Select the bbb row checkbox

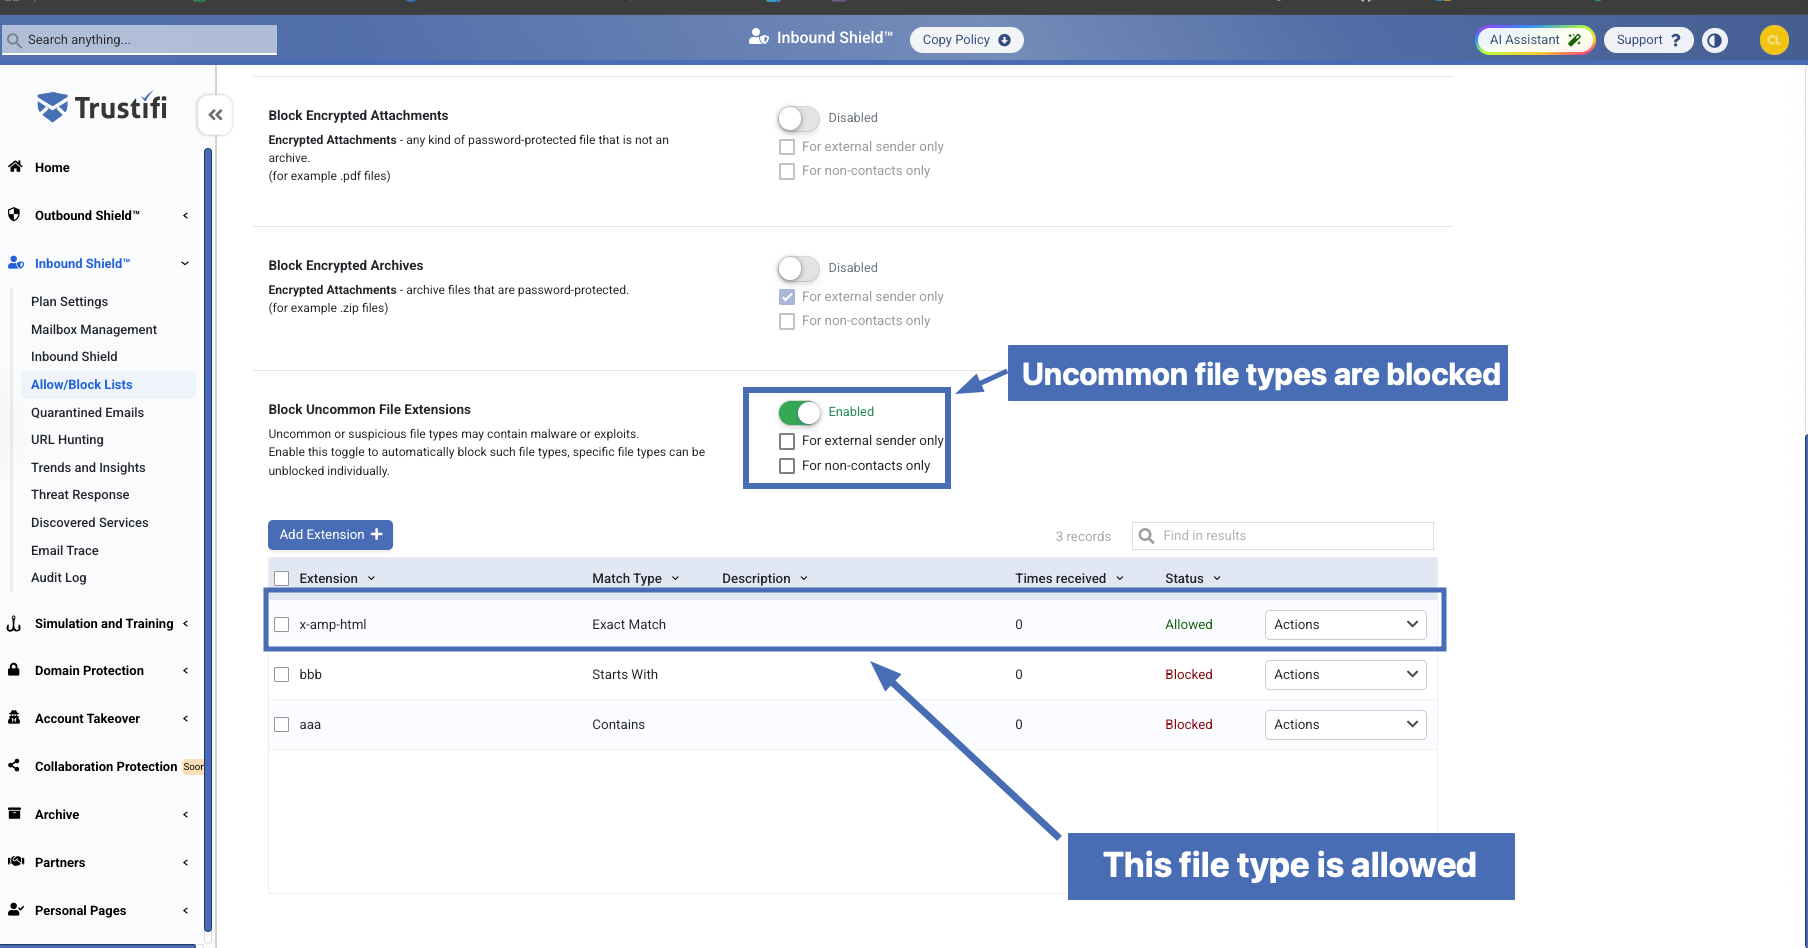(x=282, y=674)
